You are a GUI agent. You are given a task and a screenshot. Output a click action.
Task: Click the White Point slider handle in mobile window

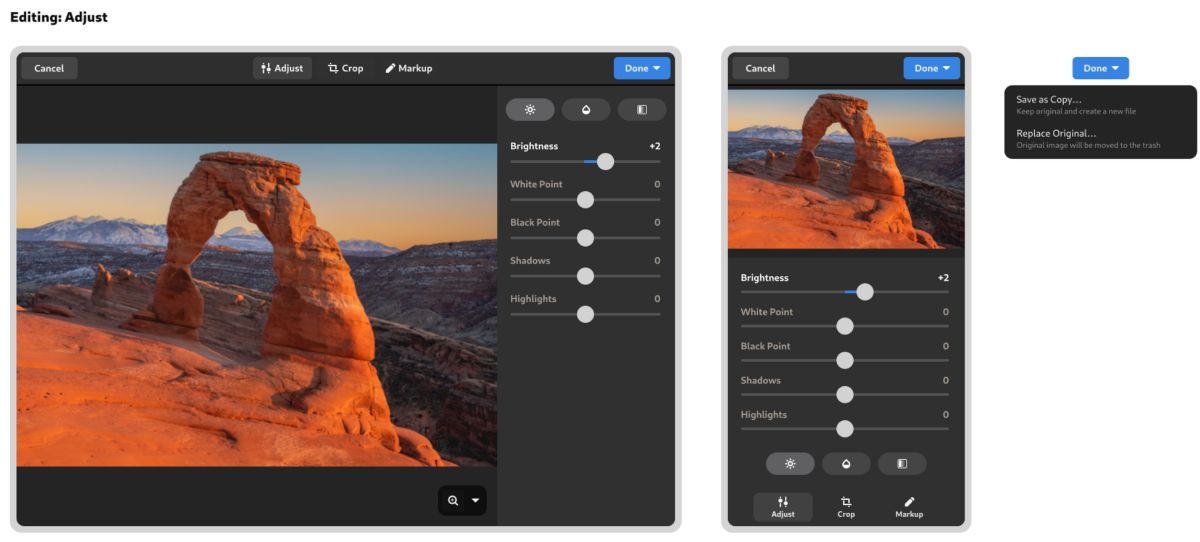[x=845, y=326]
